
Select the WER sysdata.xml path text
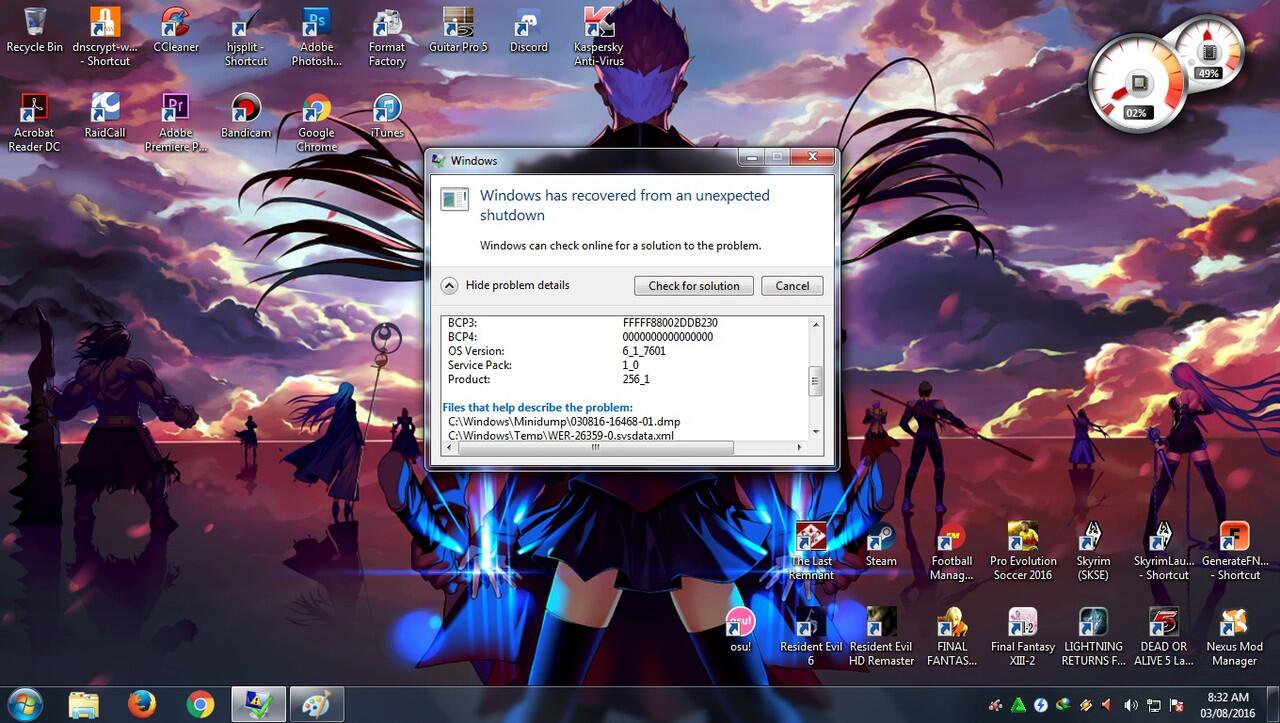tap(561, 436)
